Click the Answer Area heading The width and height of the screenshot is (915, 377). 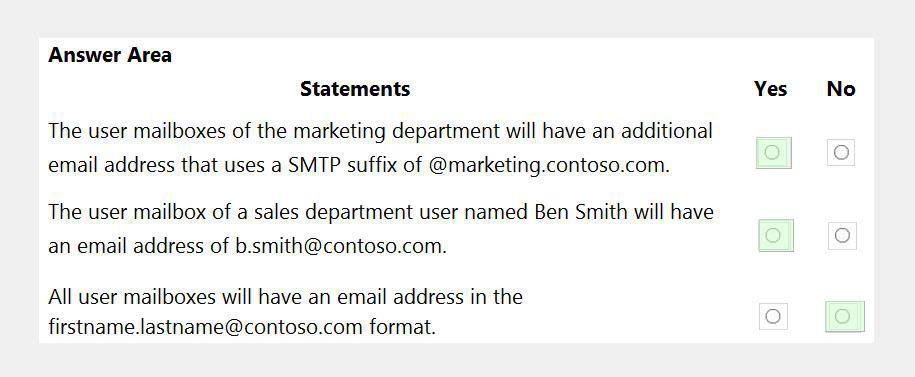pos(110,55)
